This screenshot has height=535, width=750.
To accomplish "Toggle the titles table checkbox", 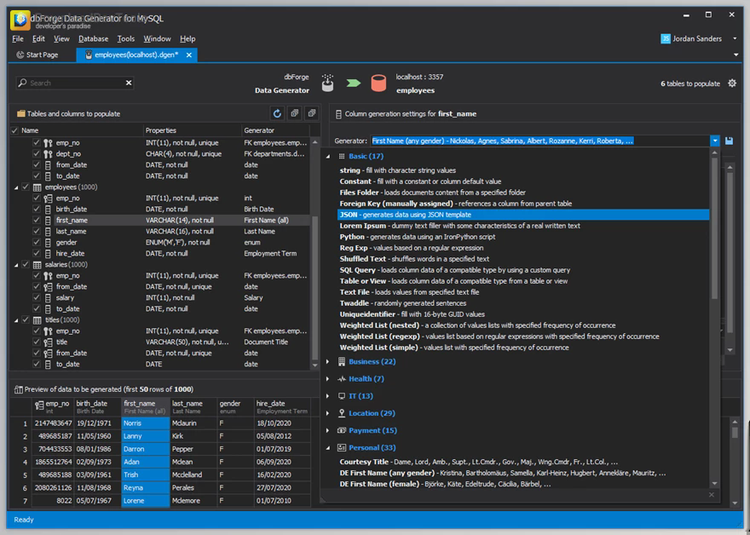I will pos(26,320).
